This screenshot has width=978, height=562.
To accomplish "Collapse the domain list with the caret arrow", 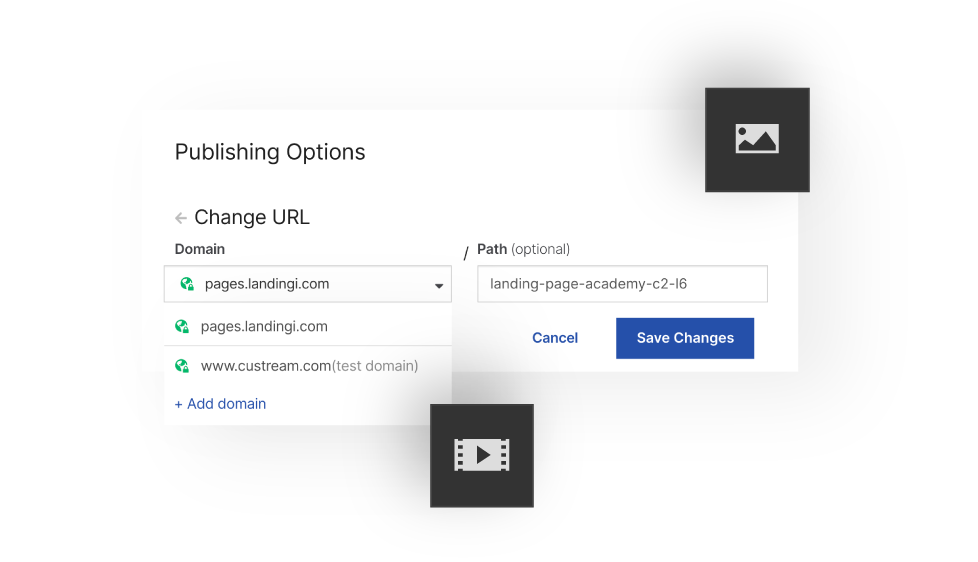I will pos(438,286).
